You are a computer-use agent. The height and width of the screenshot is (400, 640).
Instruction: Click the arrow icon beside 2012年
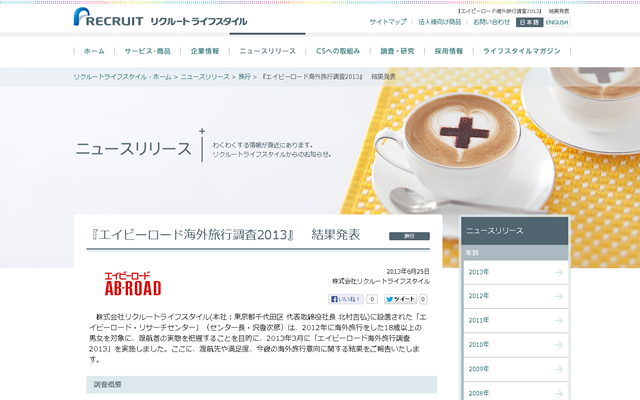tap(558, 296)
